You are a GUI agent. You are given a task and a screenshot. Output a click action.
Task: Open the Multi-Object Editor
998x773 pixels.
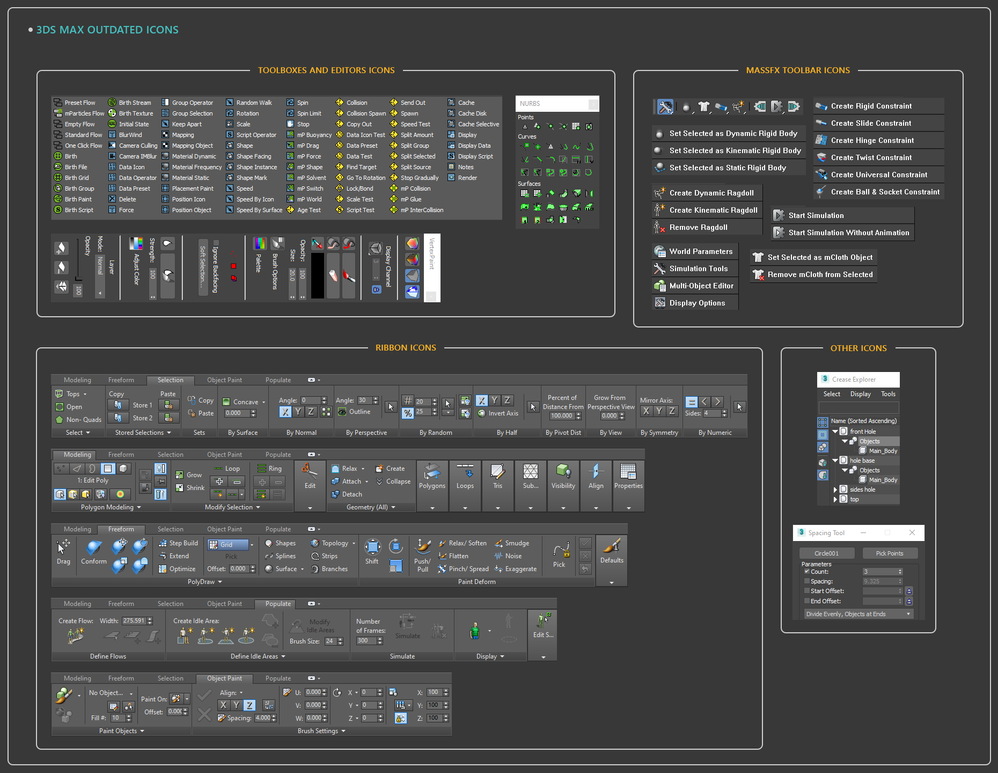coord(694,286)
